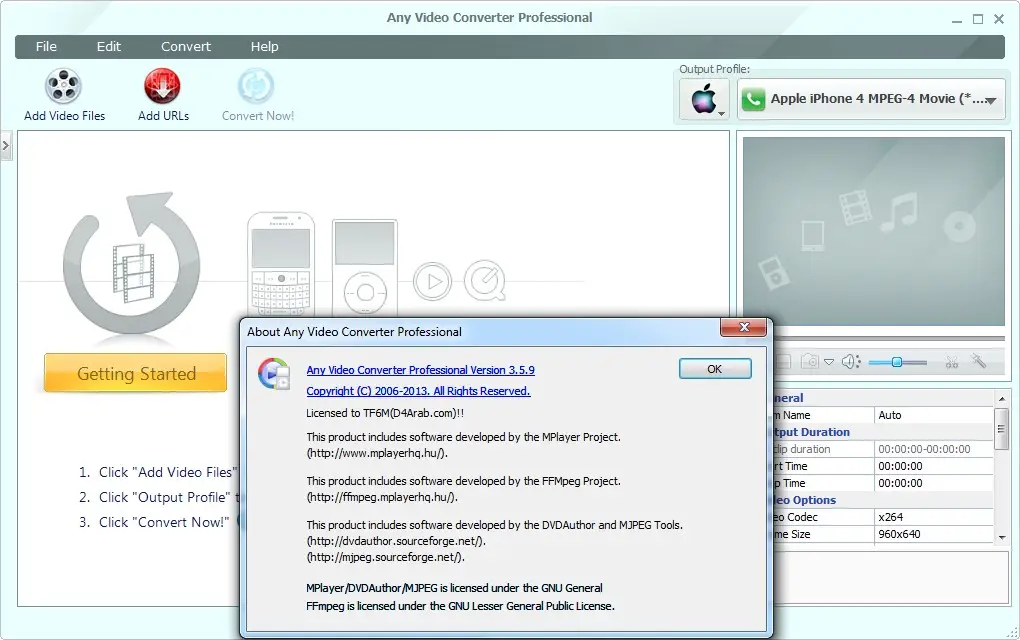Click the (http://www.mplayerhq.hu/) text
This screenshot has width=1020, height=640.
(377, 453)
